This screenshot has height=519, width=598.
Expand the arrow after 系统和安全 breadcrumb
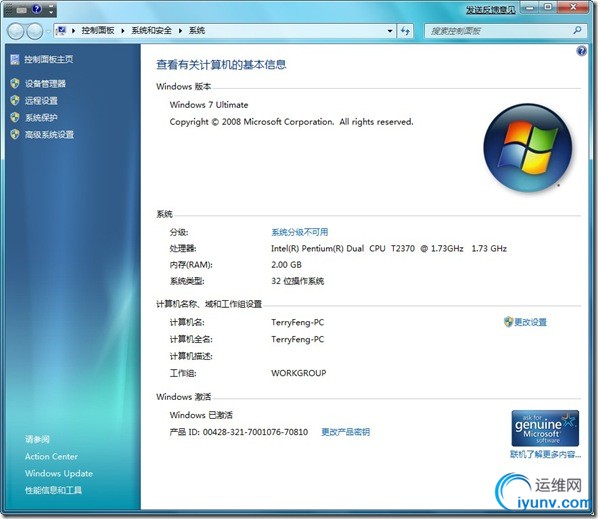coord(180,31)
